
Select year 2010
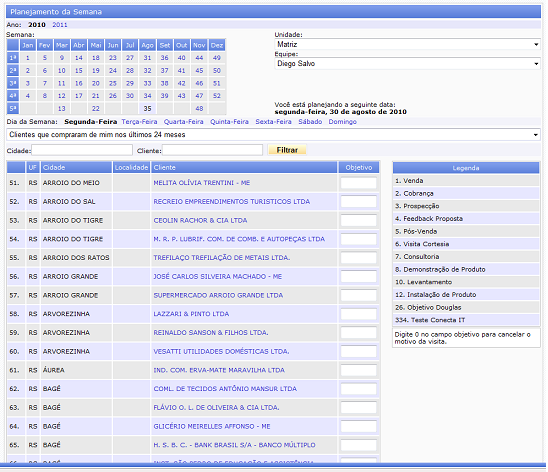[x=37, y=25]
